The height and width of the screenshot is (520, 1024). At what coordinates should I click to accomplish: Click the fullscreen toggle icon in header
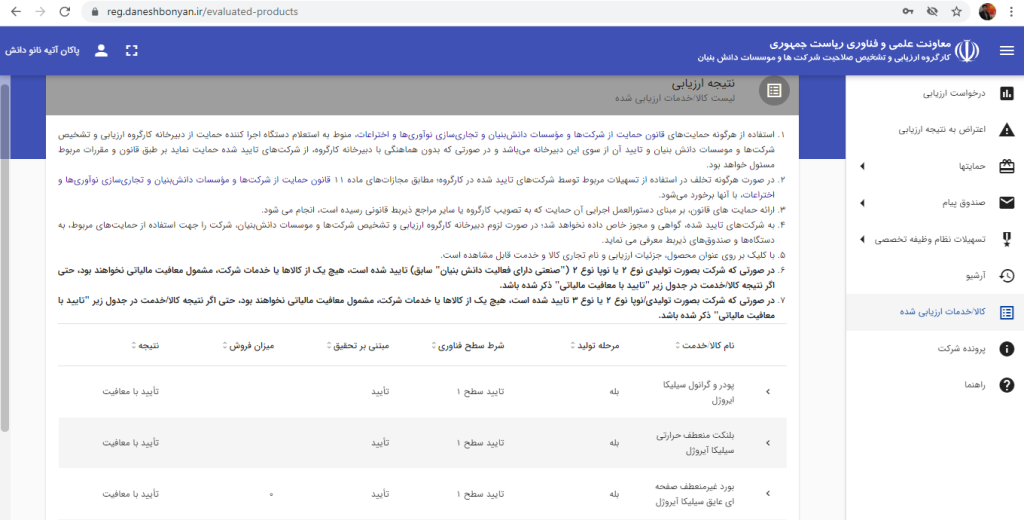tap(132, 51)
